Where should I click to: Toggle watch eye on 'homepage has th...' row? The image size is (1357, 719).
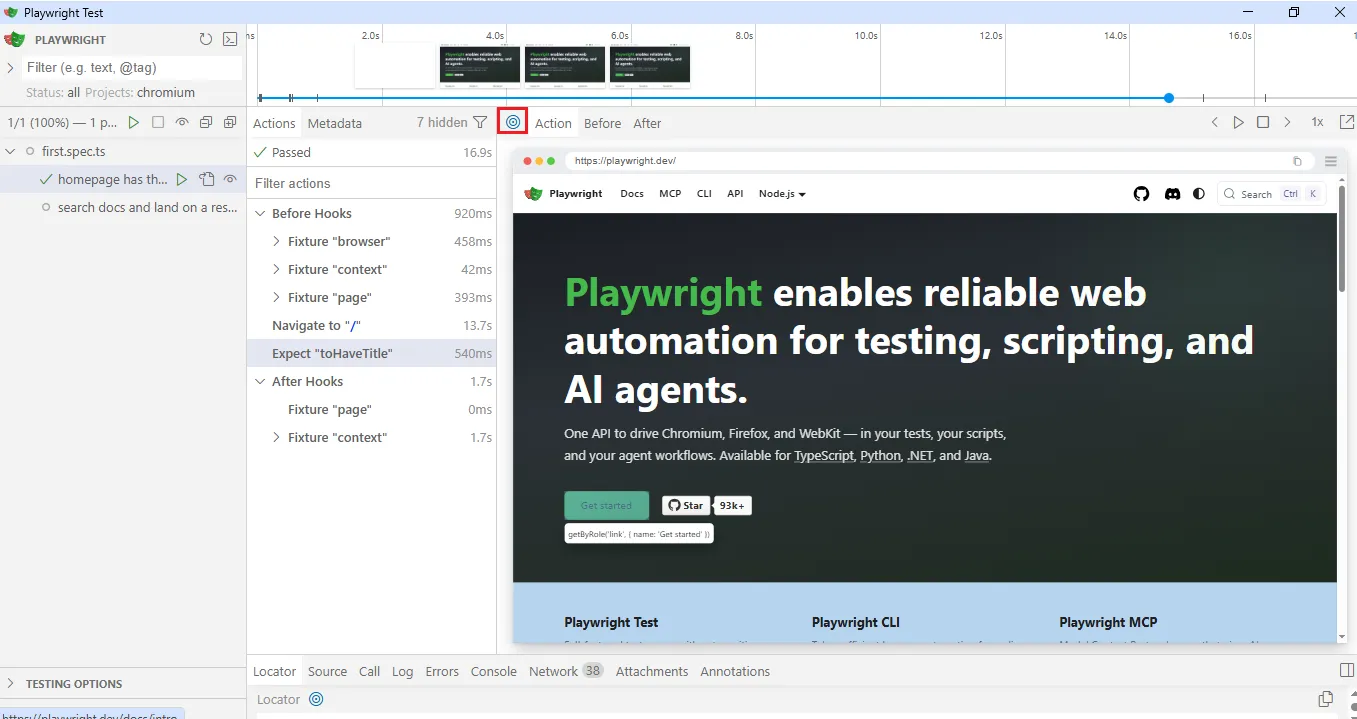tap(230, 179)
